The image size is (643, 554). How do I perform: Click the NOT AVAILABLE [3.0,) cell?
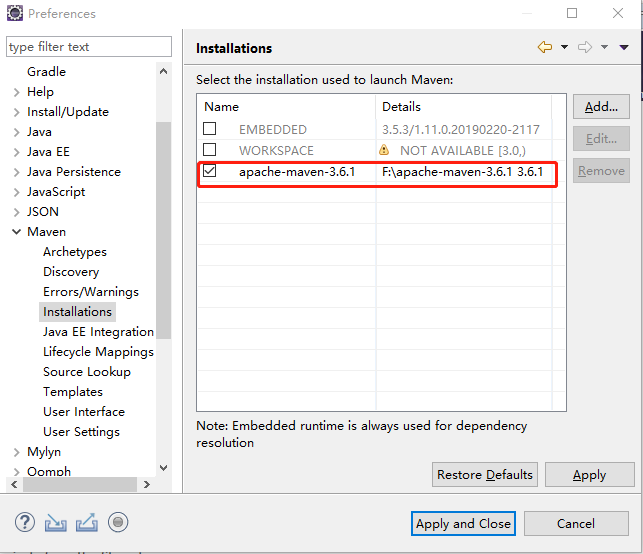point(463,151)
